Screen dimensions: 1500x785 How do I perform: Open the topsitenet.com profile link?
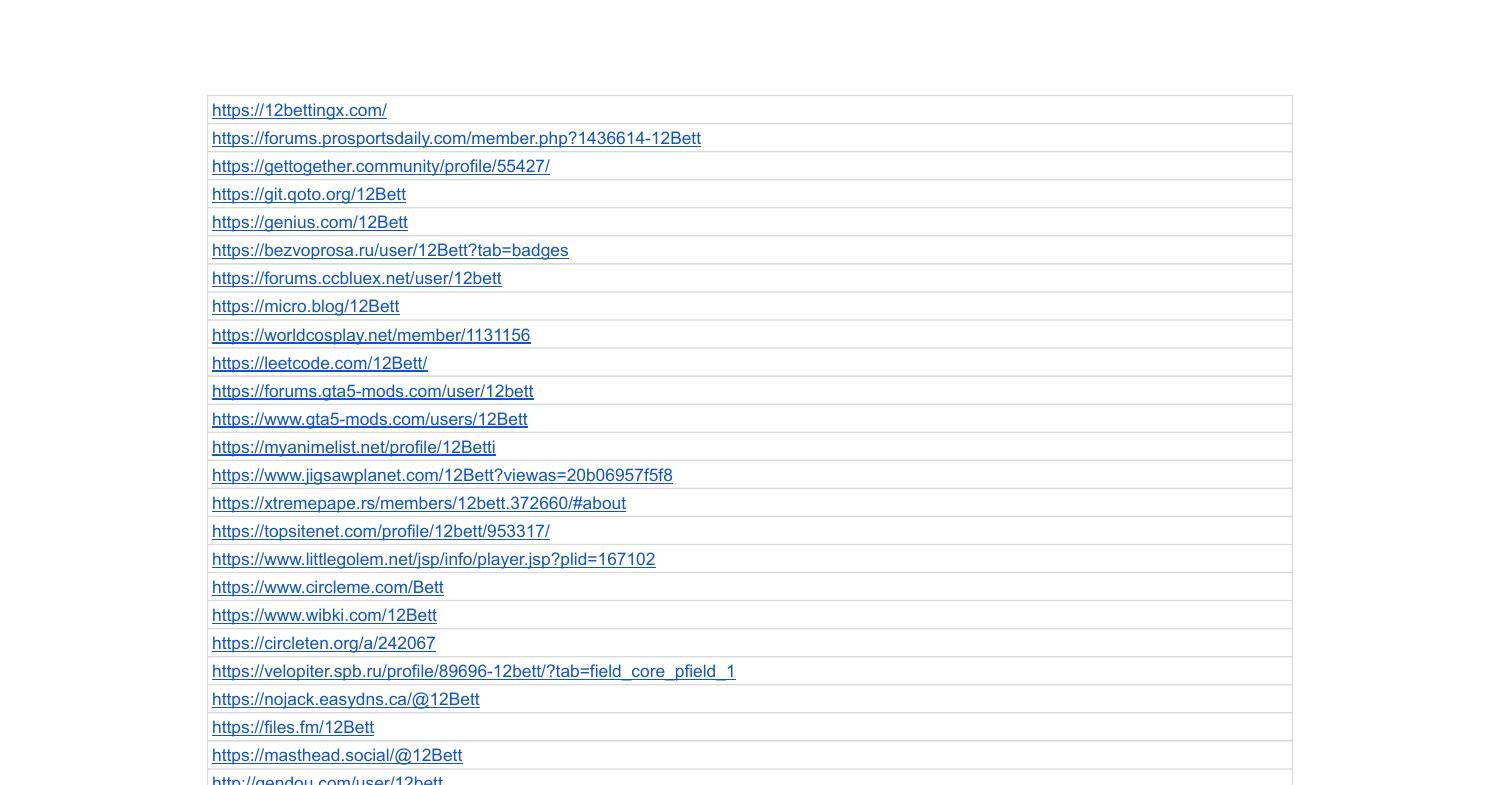[381, 531]
